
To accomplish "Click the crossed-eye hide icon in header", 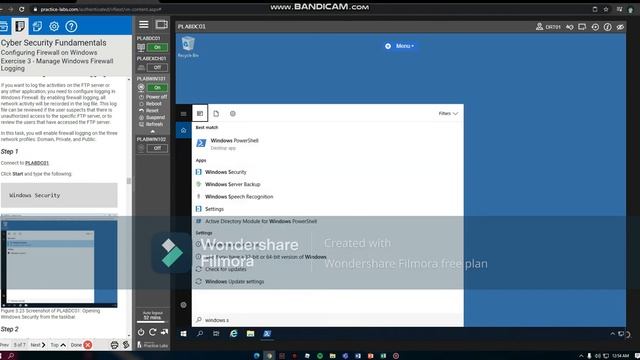I will 620,27.
